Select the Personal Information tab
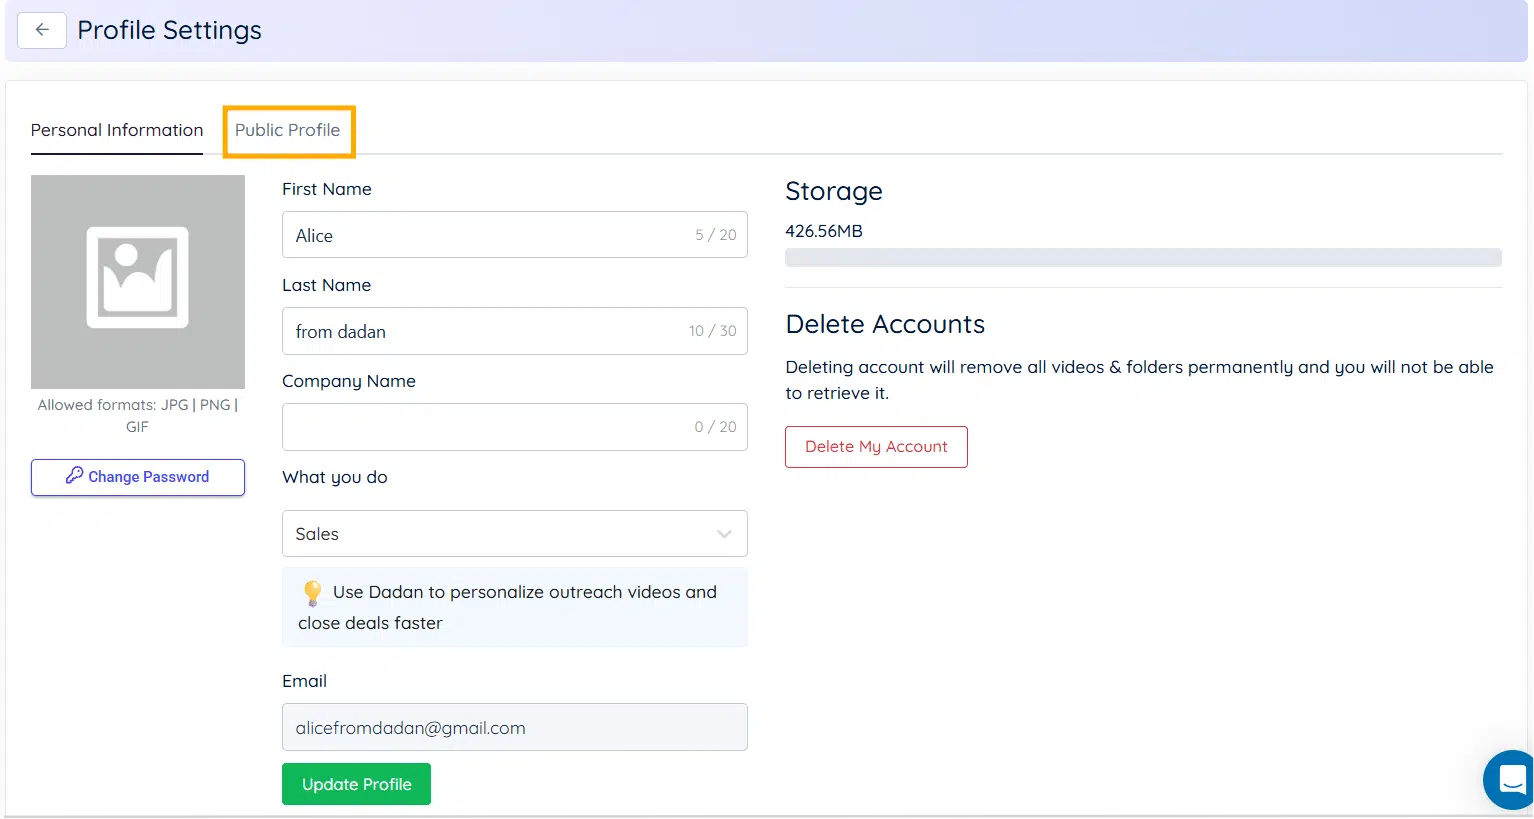The image size is (1534, 819). point(117,130)
